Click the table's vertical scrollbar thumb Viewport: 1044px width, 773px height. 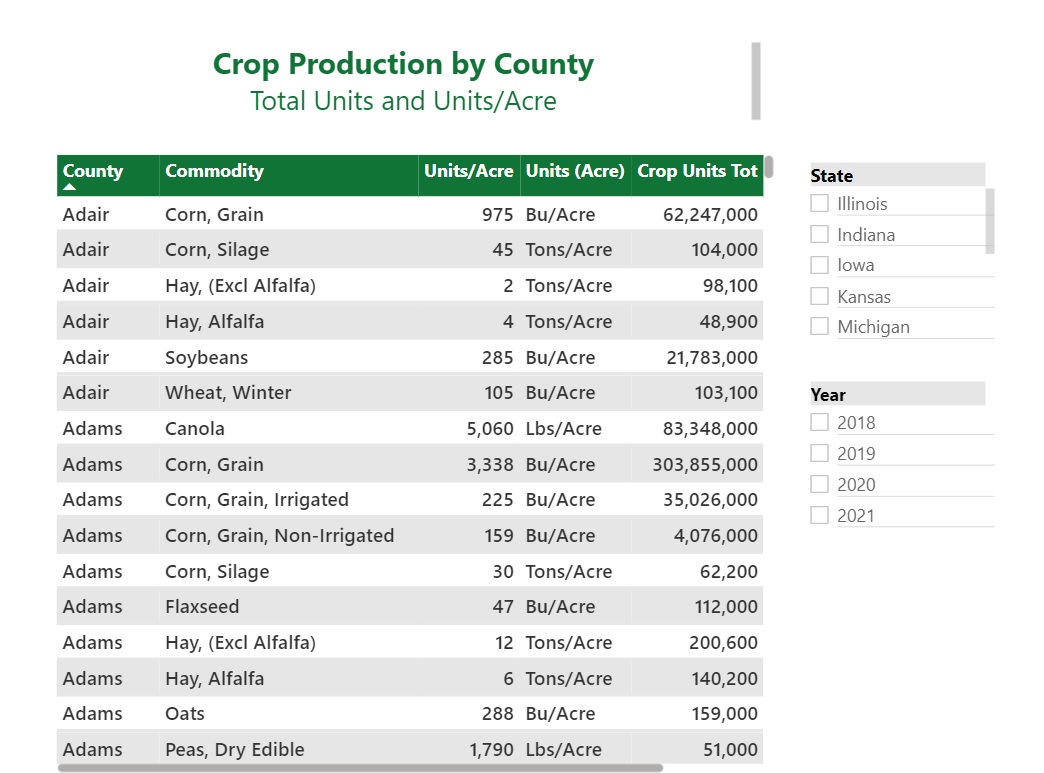coord(769,166)
